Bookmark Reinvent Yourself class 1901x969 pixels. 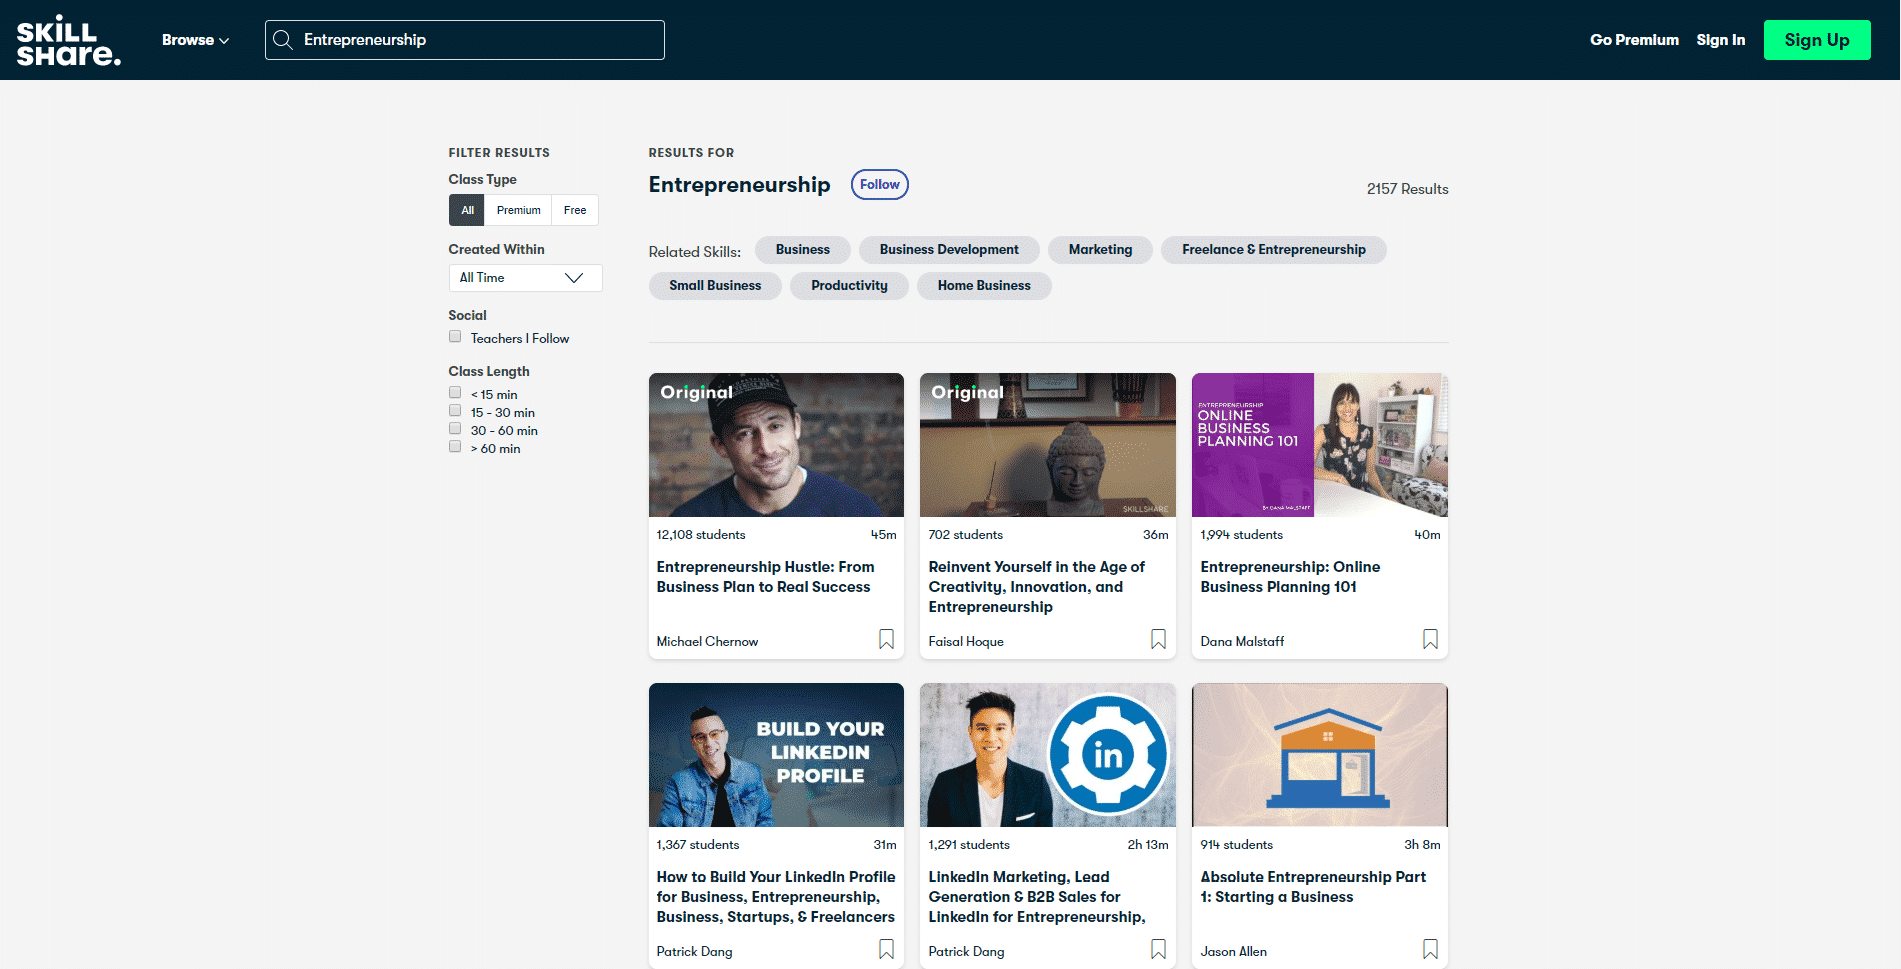tap(1158, 639)
